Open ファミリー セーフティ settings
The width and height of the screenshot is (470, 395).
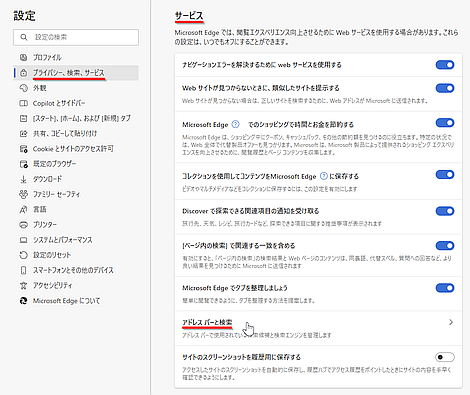pos(76,194)
